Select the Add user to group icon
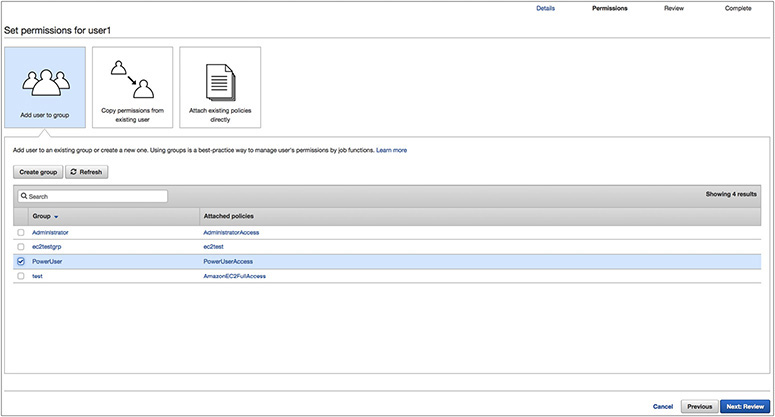 click(x=44, y=80)
